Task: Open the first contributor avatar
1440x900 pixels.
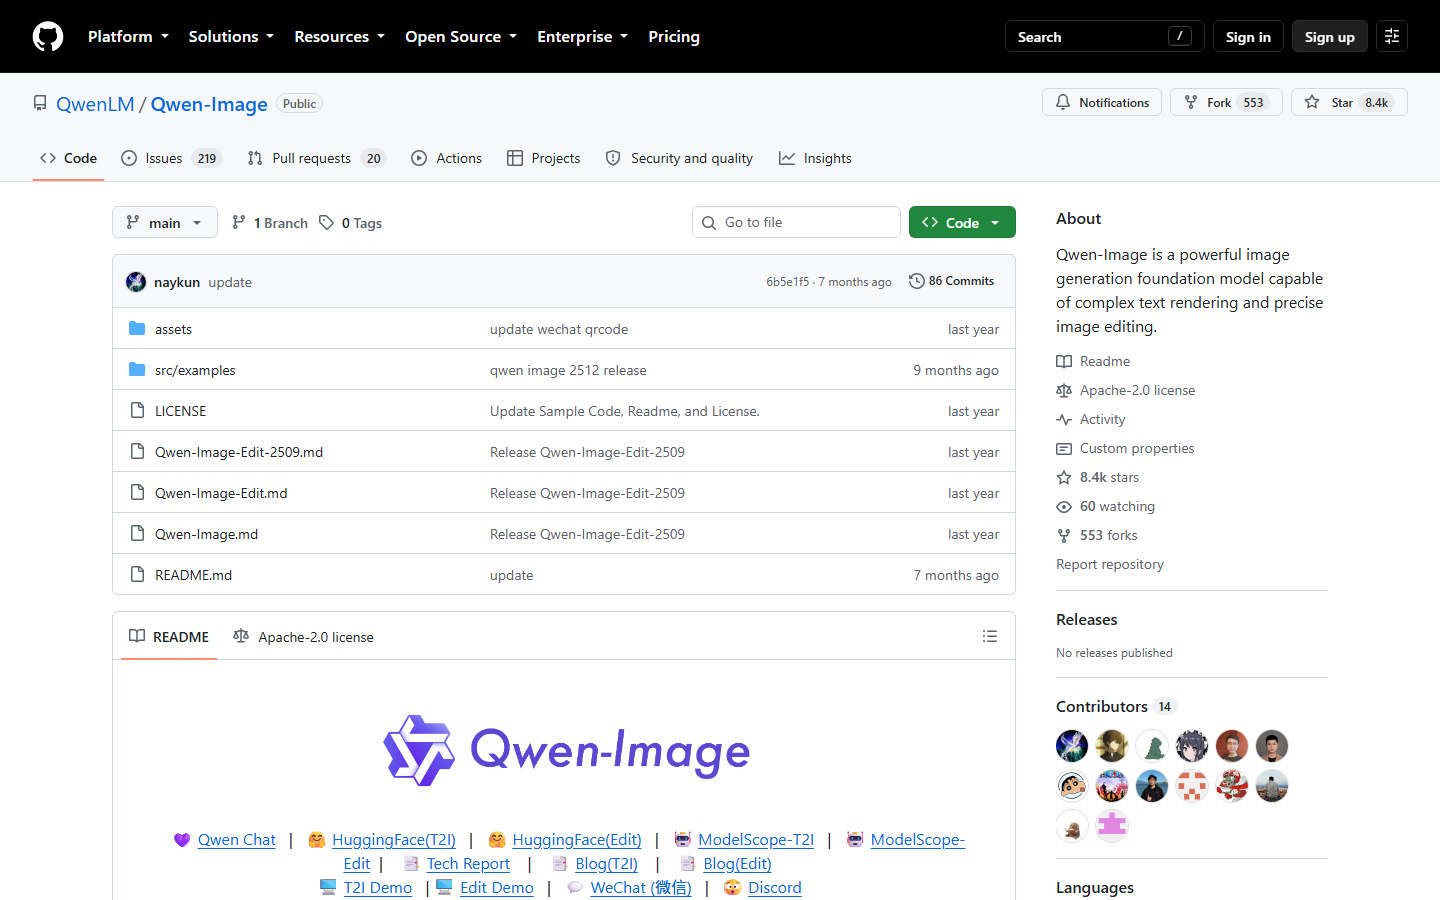Action: pyautogui.click(x=1072, y=746)
